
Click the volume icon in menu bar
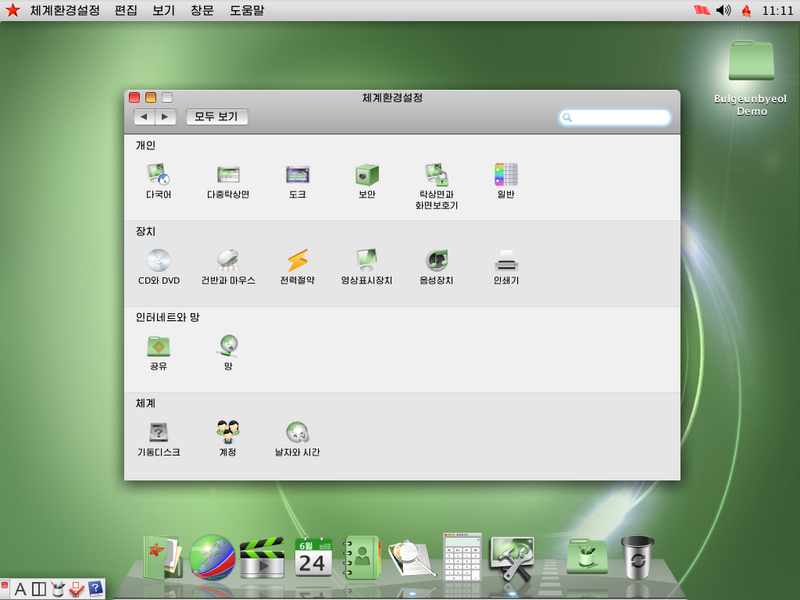pos(724,10)
